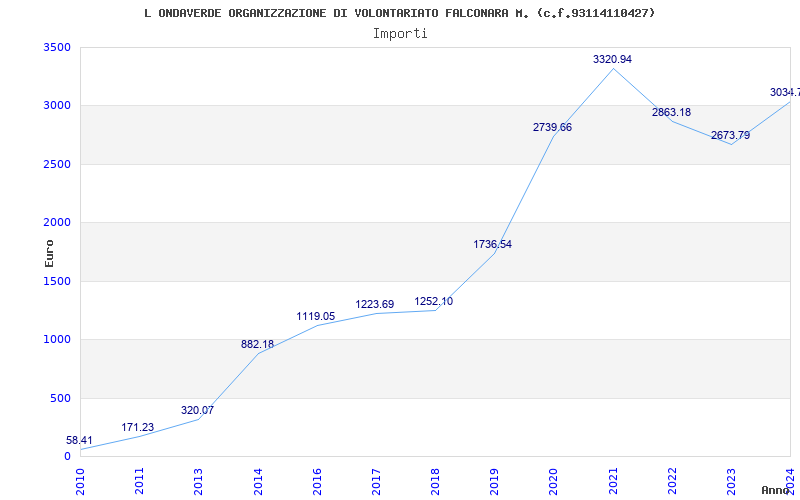Select the 2673.79 data label
800x500 pixels.
[731, 135]
